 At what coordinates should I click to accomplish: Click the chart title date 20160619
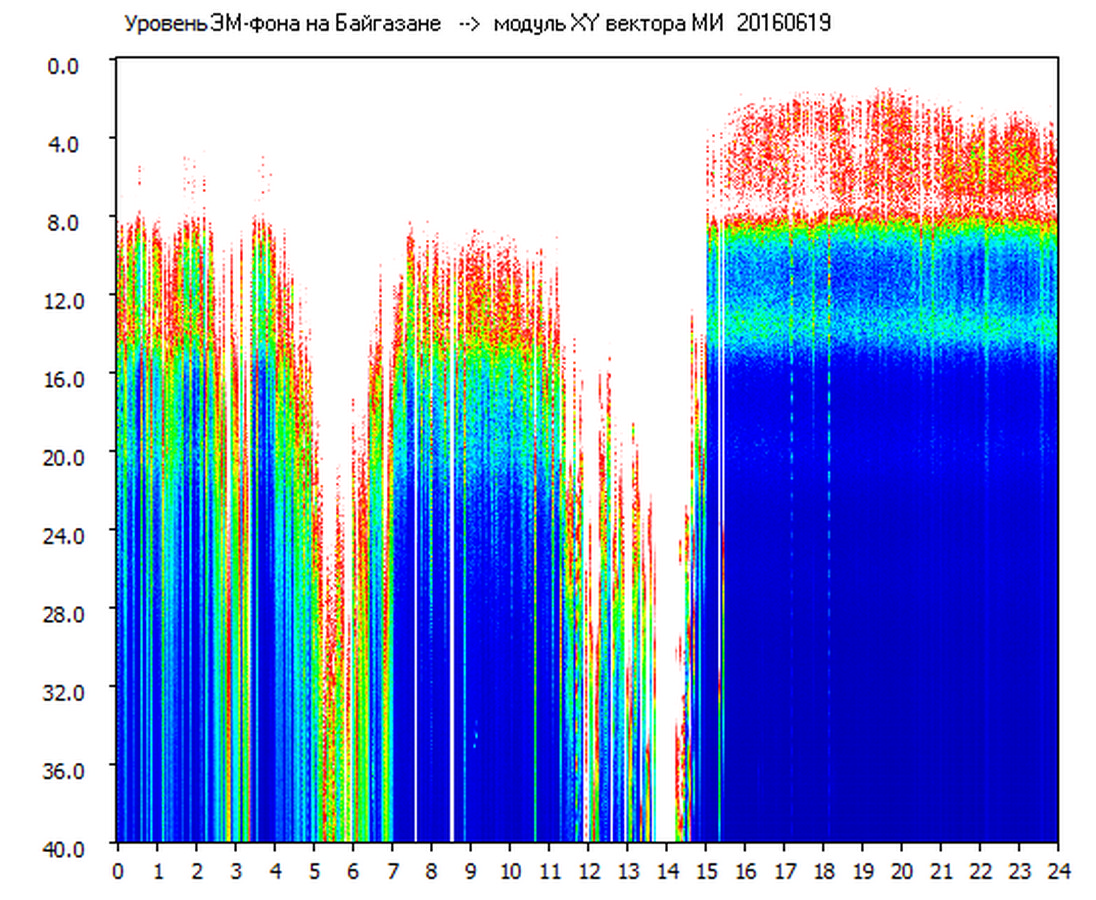point(784,23)
